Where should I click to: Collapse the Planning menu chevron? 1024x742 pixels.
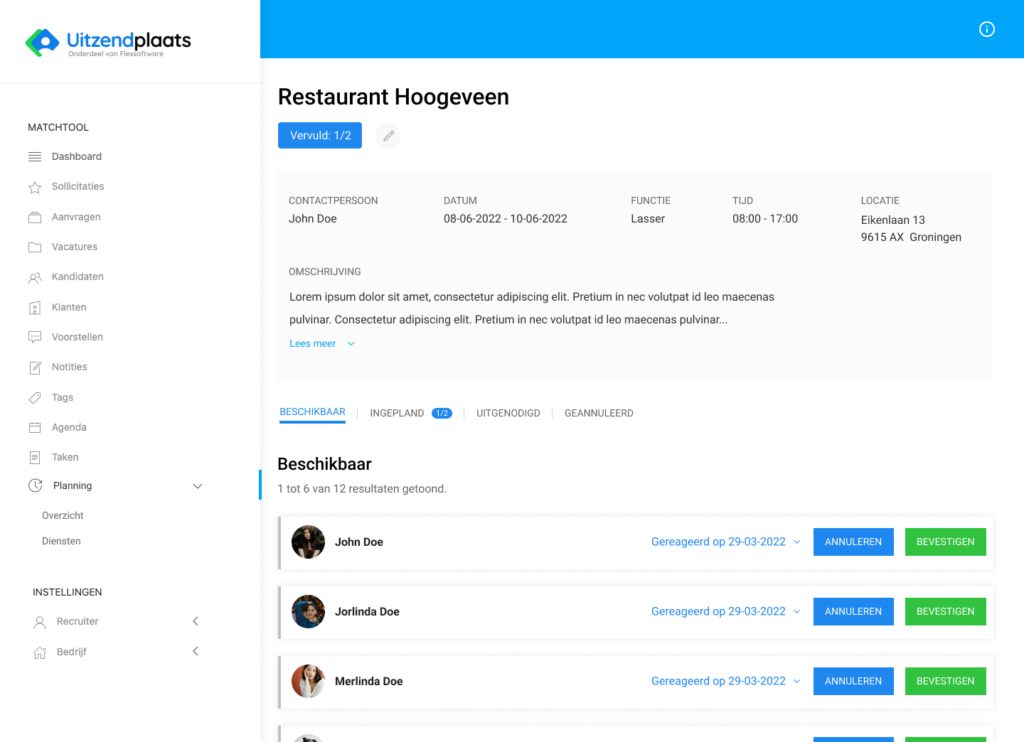[x=197, y=486]
